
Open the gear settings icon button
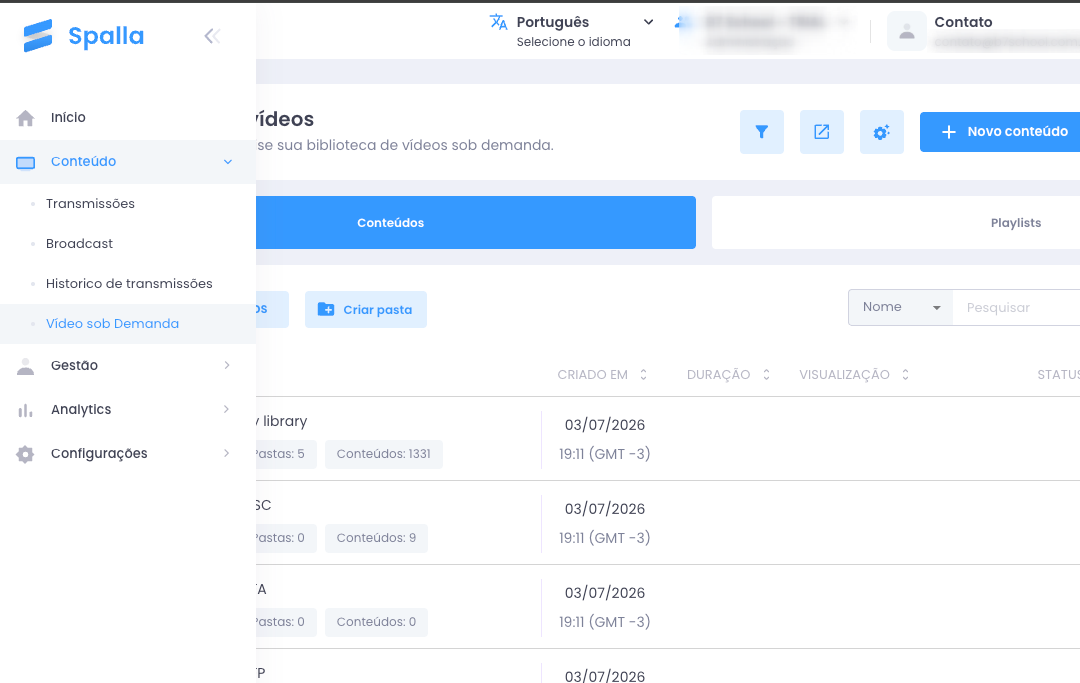(882, 132)
